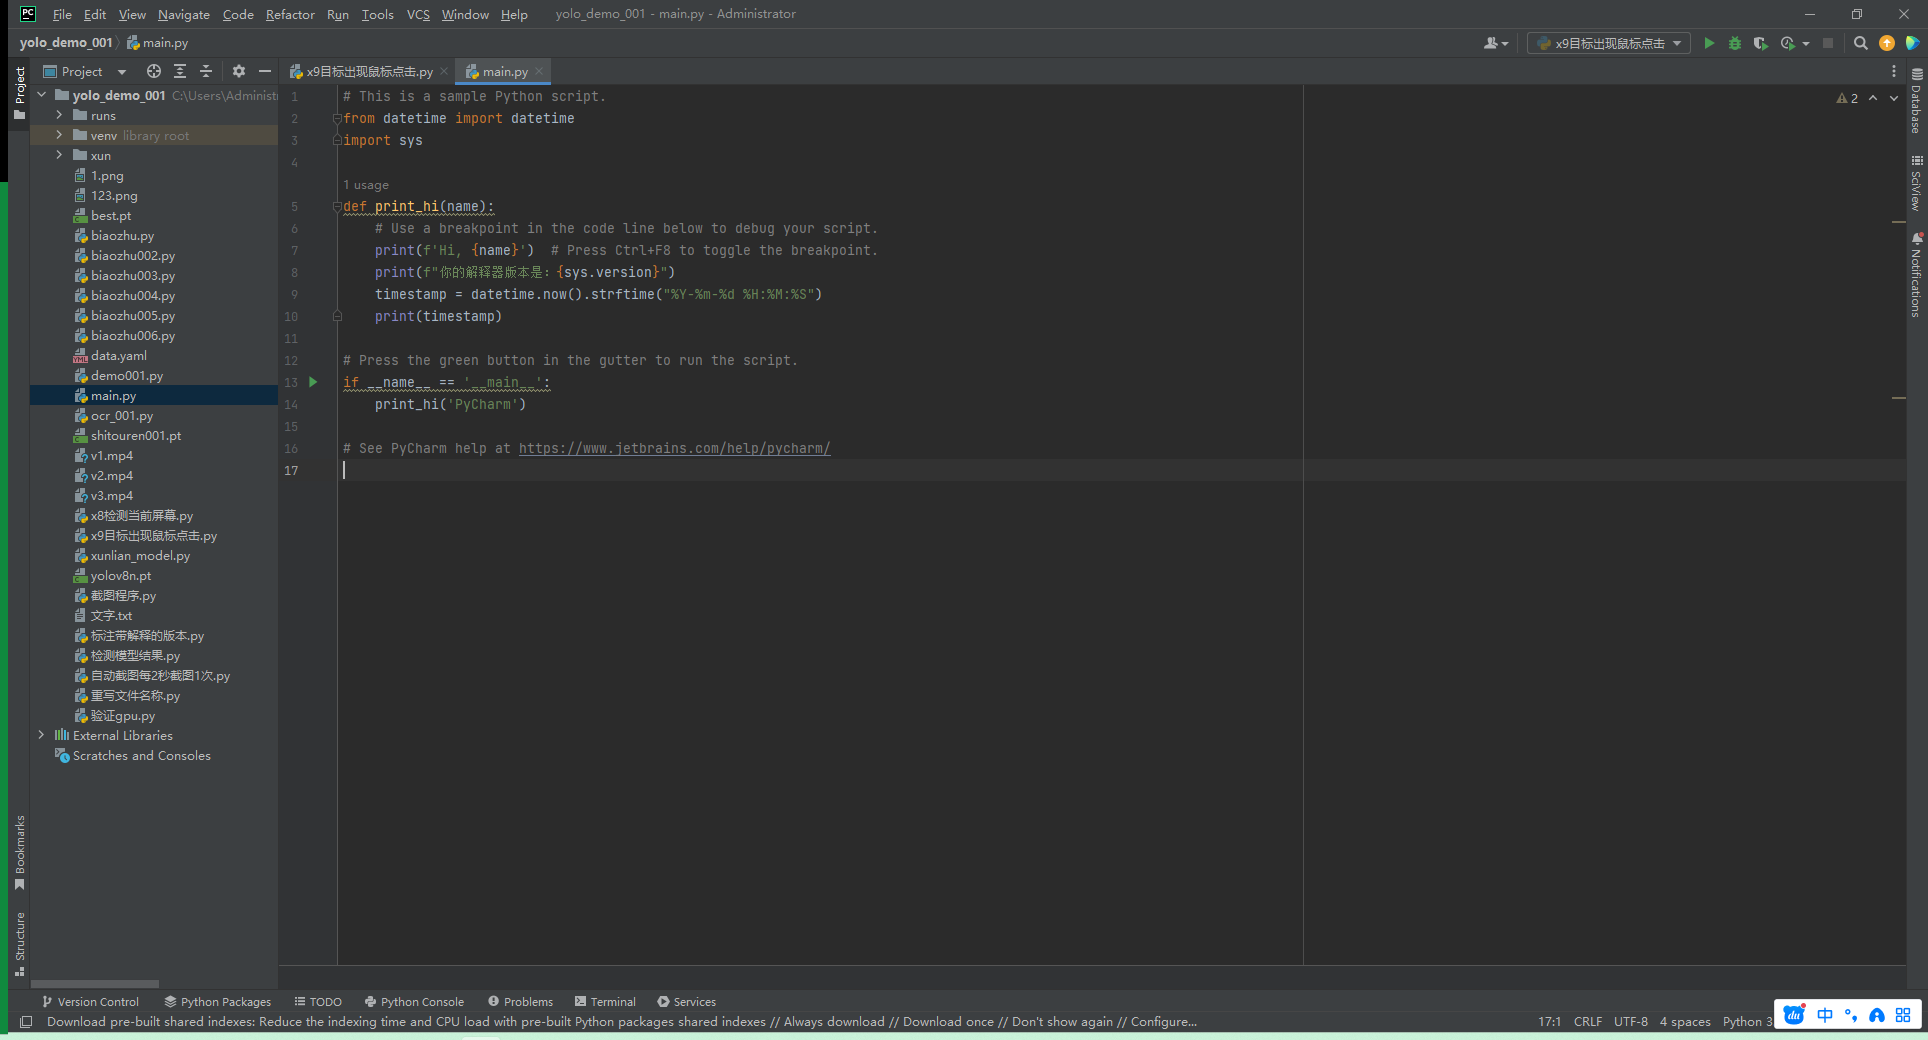The height and width of the screenshot is (1040, 1928).
Task: Fold the print_hi function in gutter
Action: click(337, 207)
